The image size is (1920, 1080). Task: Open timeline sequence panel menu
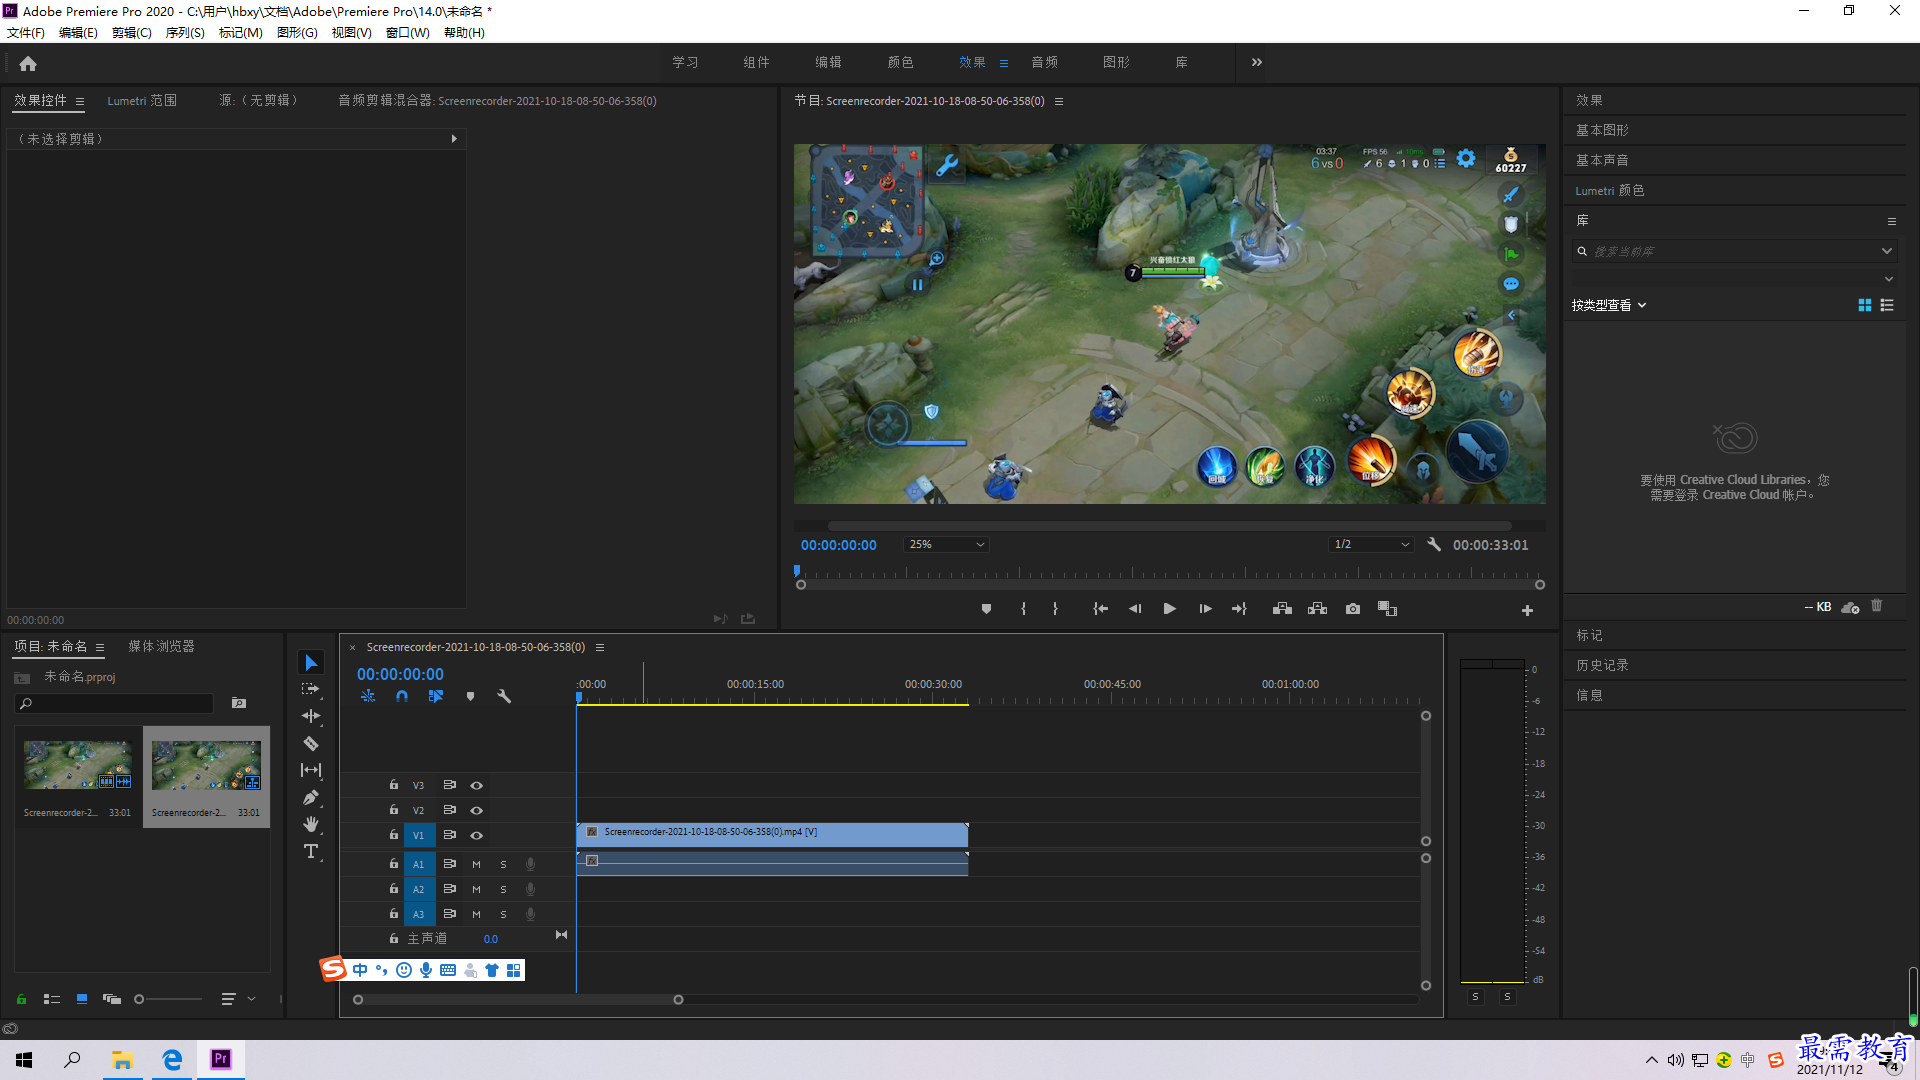pos(600,648)
